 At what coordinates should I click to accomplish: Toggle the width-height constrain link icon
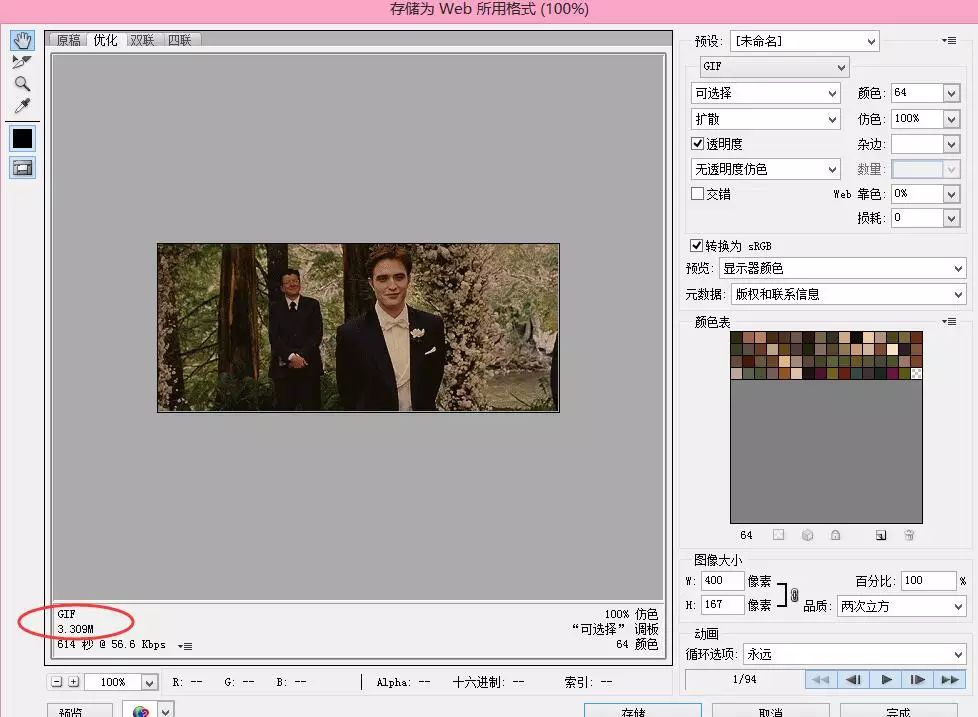794,595
